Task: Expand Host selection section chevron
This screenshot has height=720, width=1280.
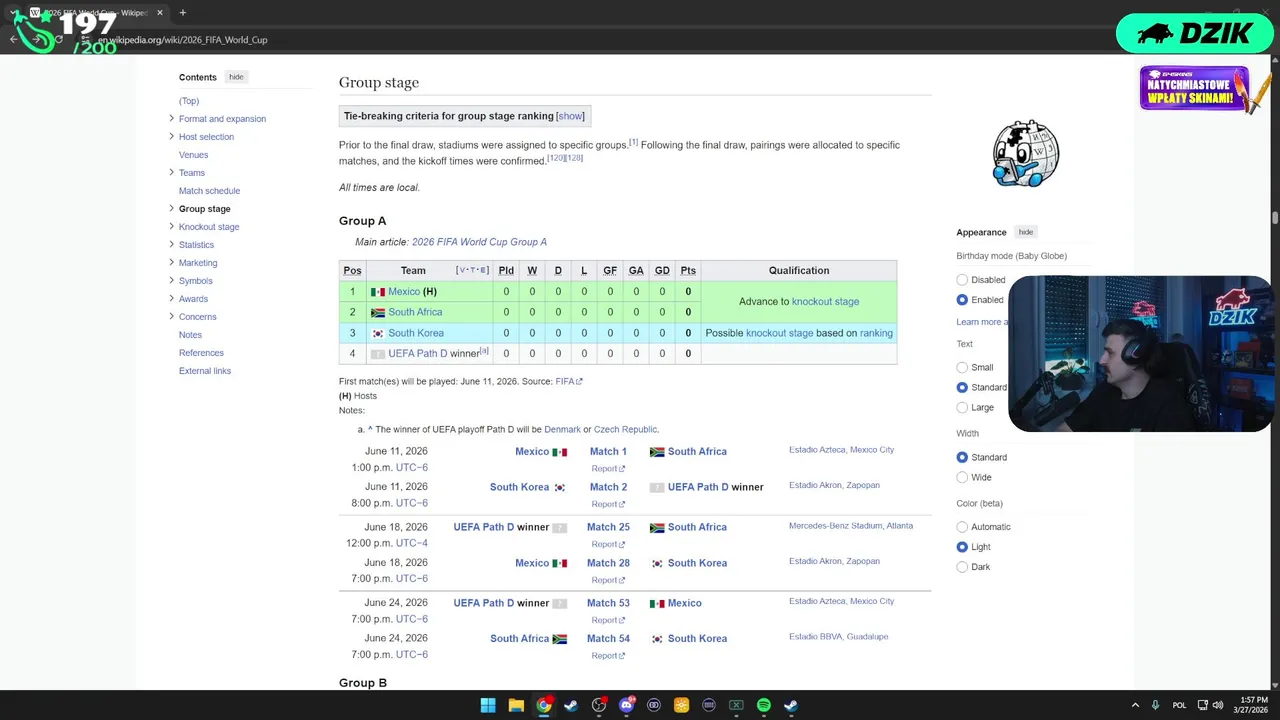Action: pyautogui.click(x=171, y=137)
